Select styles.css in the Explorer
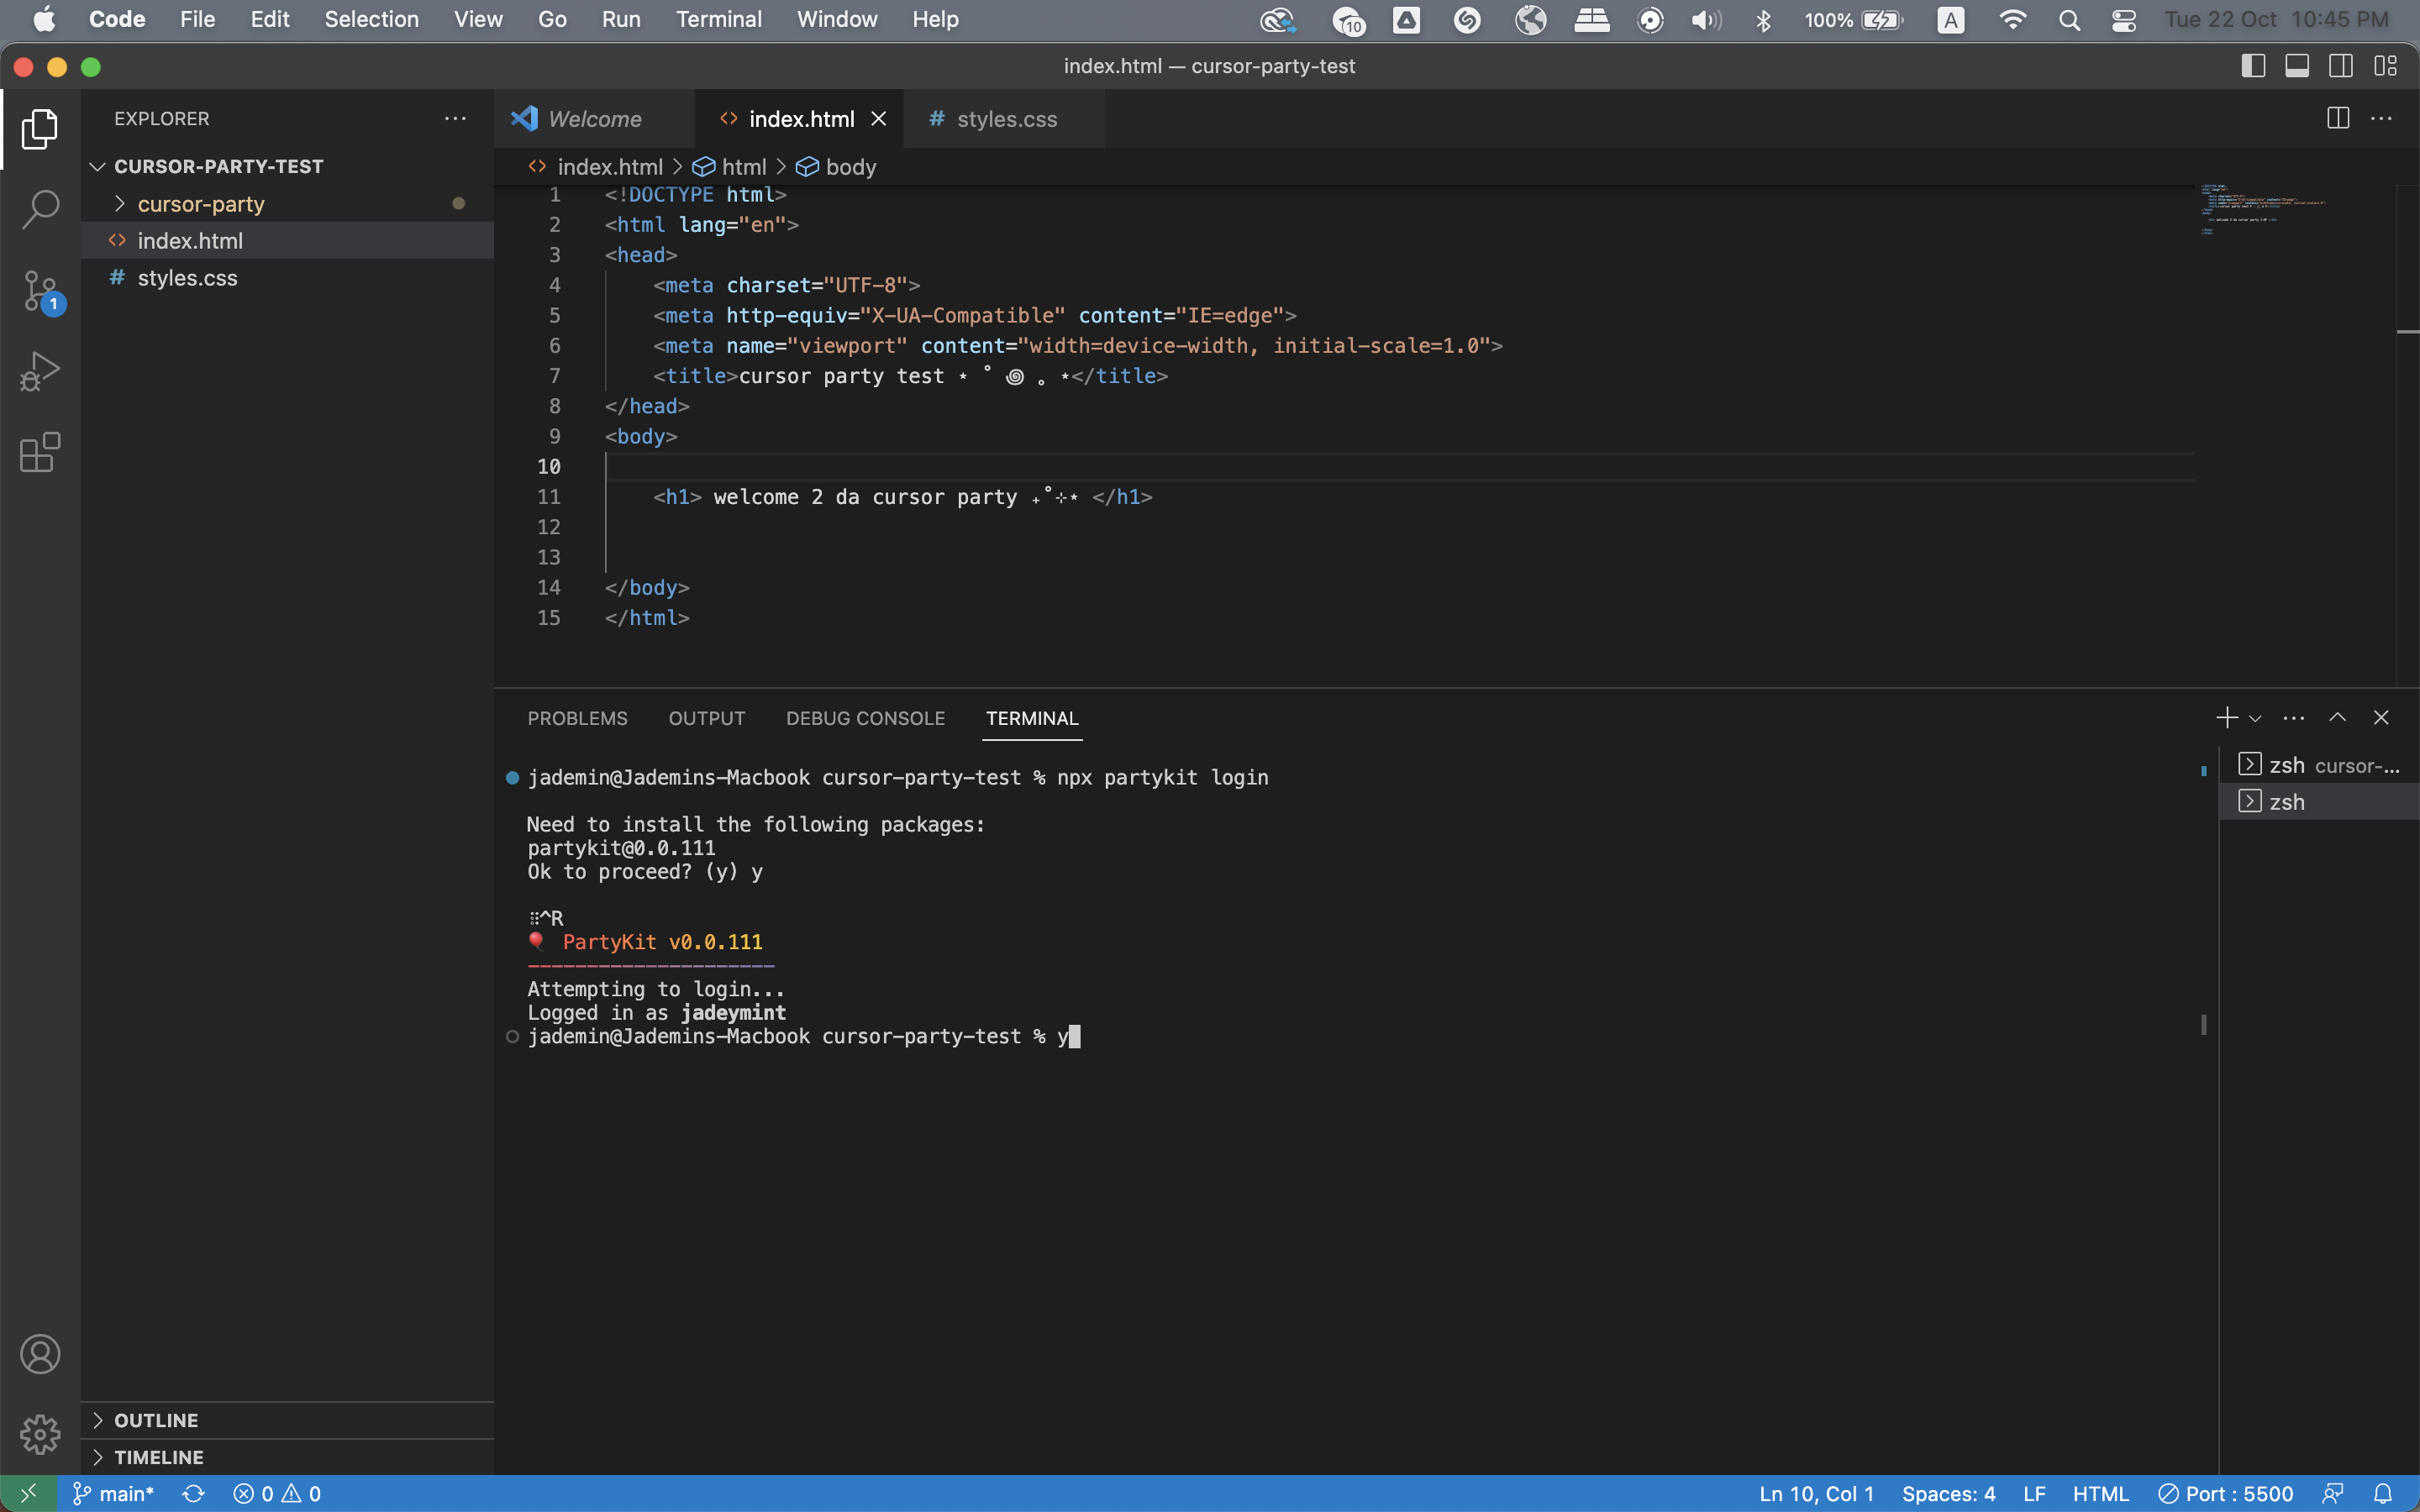2420x1512 pixels. tap(188, 278)
